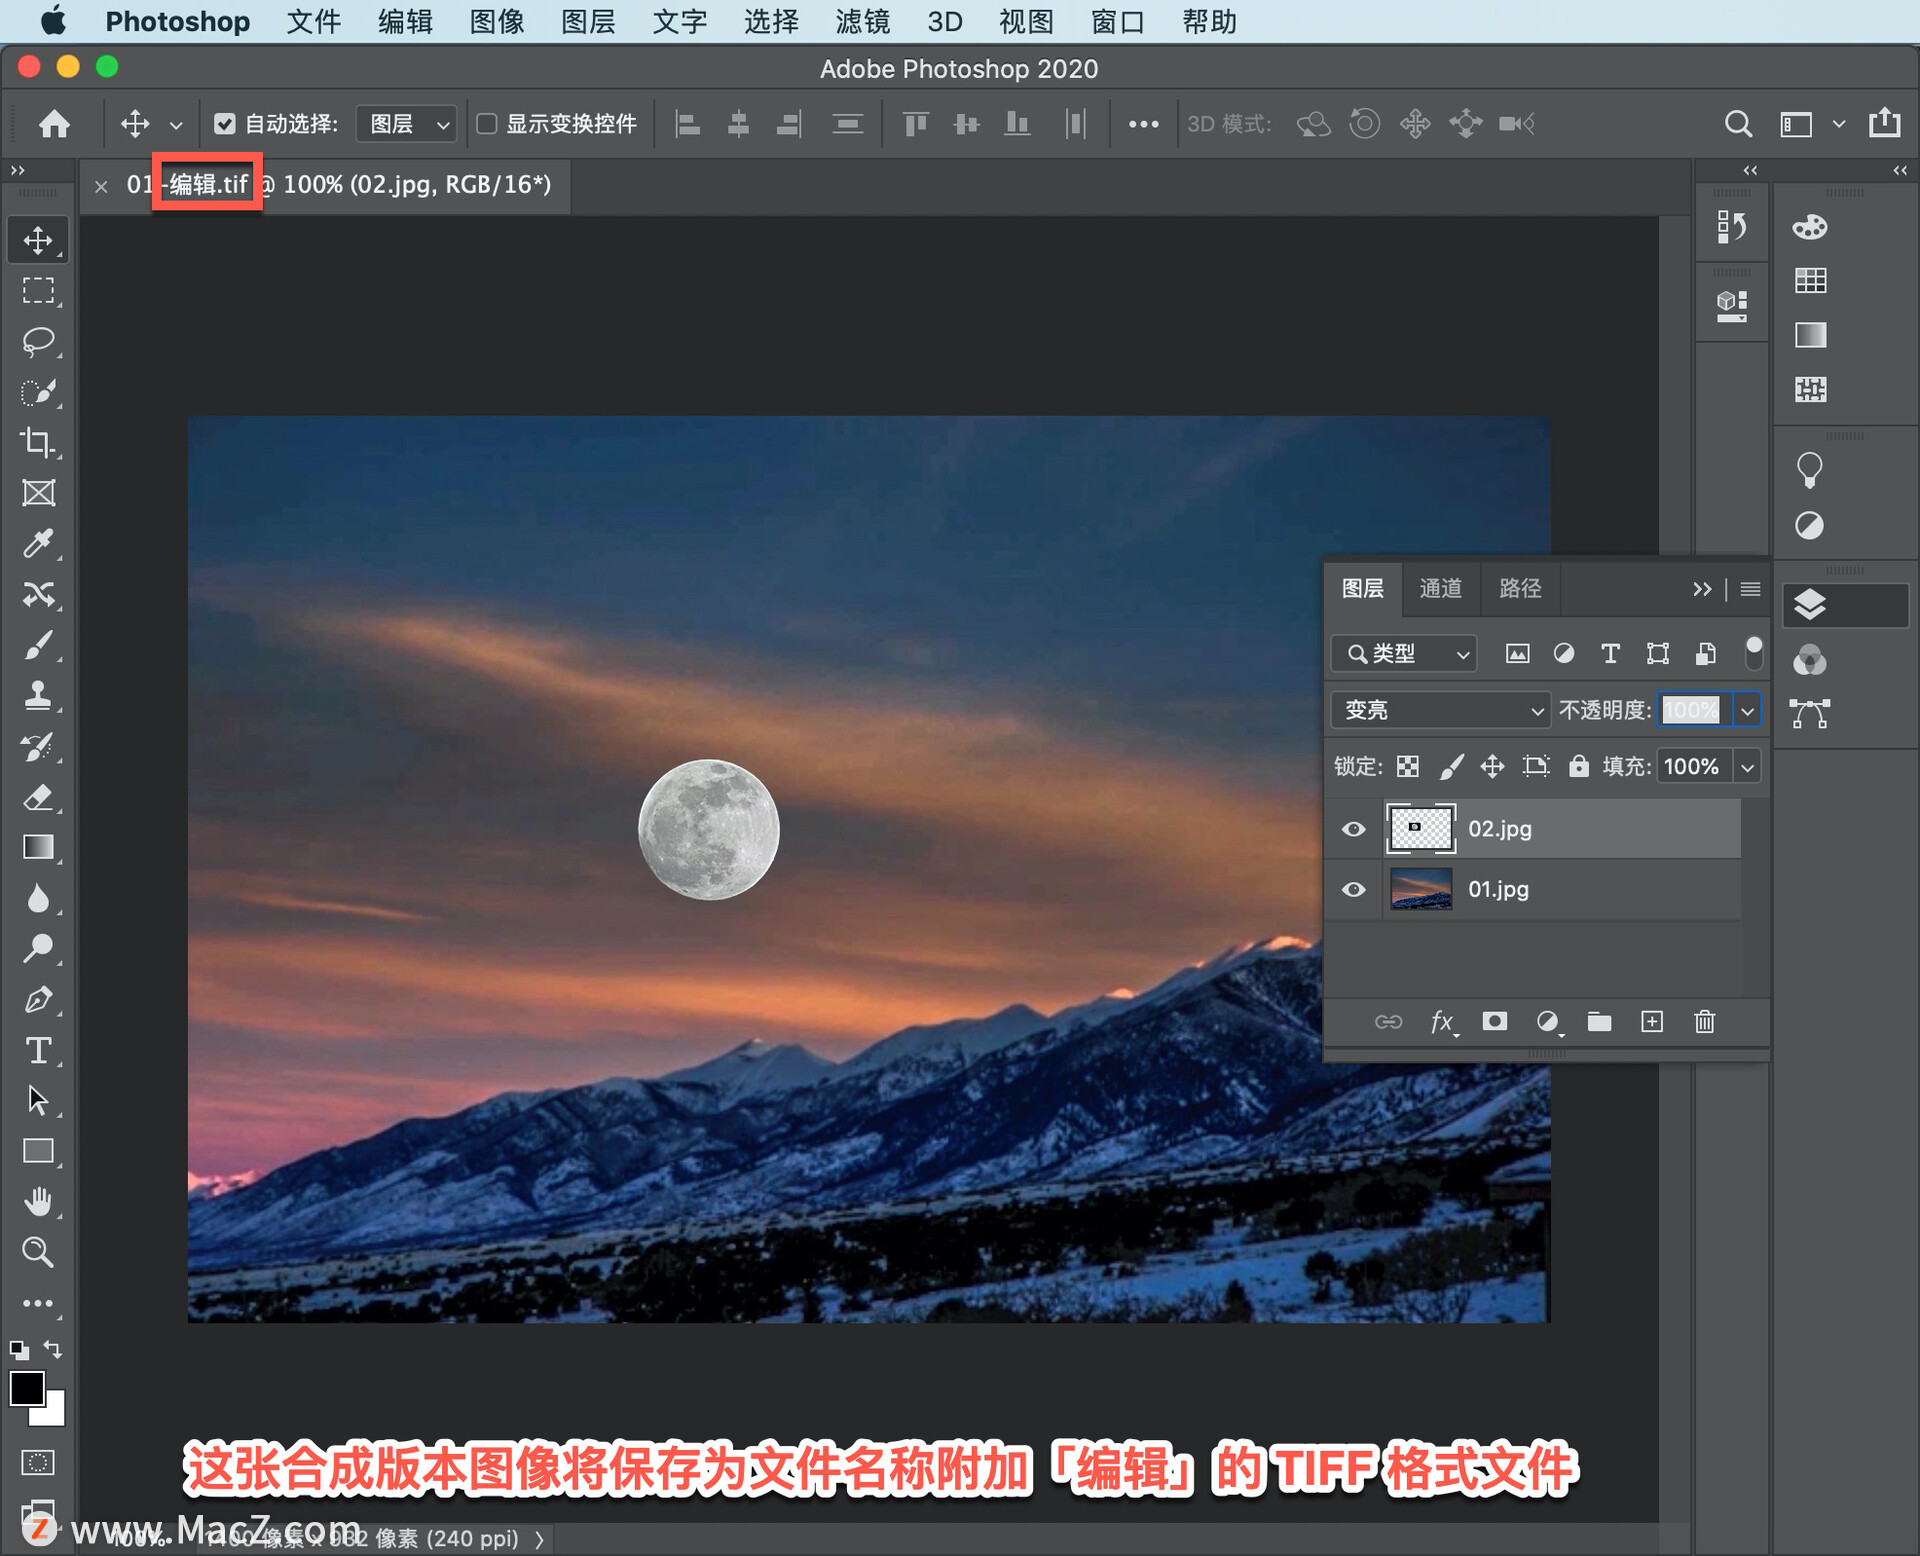
Task: Open the 图像 menu
Action: pos(497,21)
